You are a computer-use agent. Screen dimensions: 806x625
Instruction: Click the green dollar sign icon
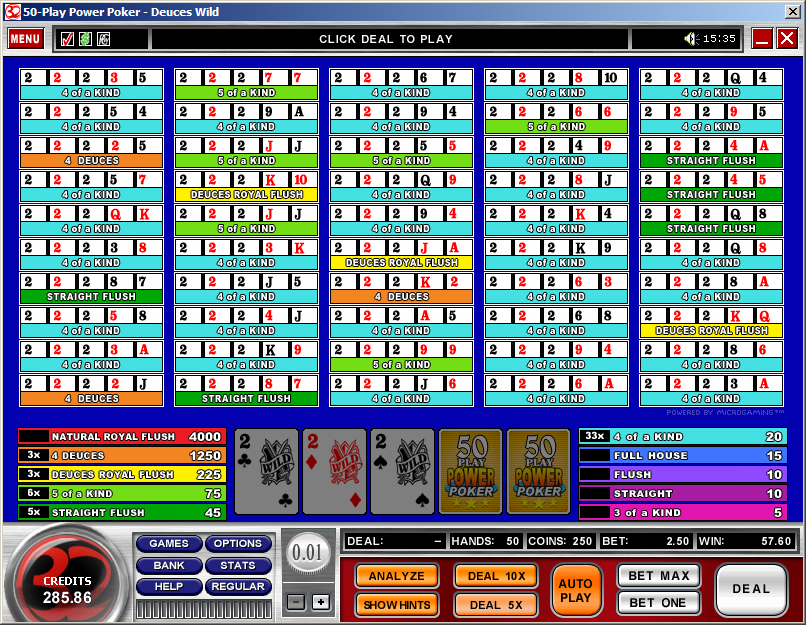pyautogui.click(x=85, y=39)
